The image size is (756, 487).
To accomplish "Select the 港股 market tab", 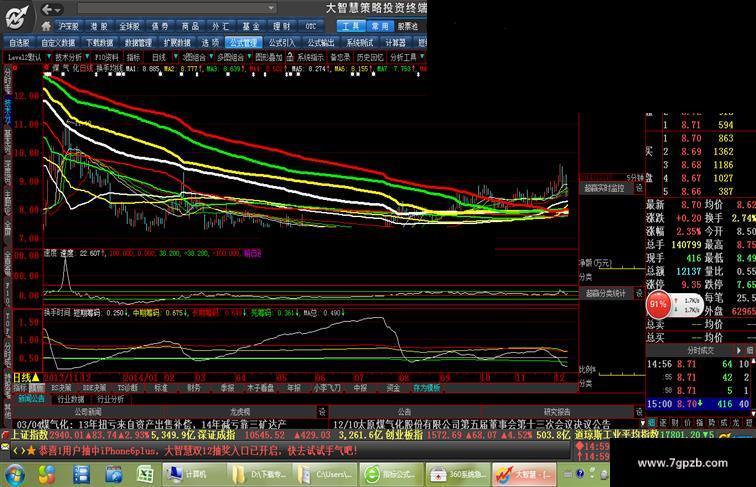I will [x=99, y=26].
